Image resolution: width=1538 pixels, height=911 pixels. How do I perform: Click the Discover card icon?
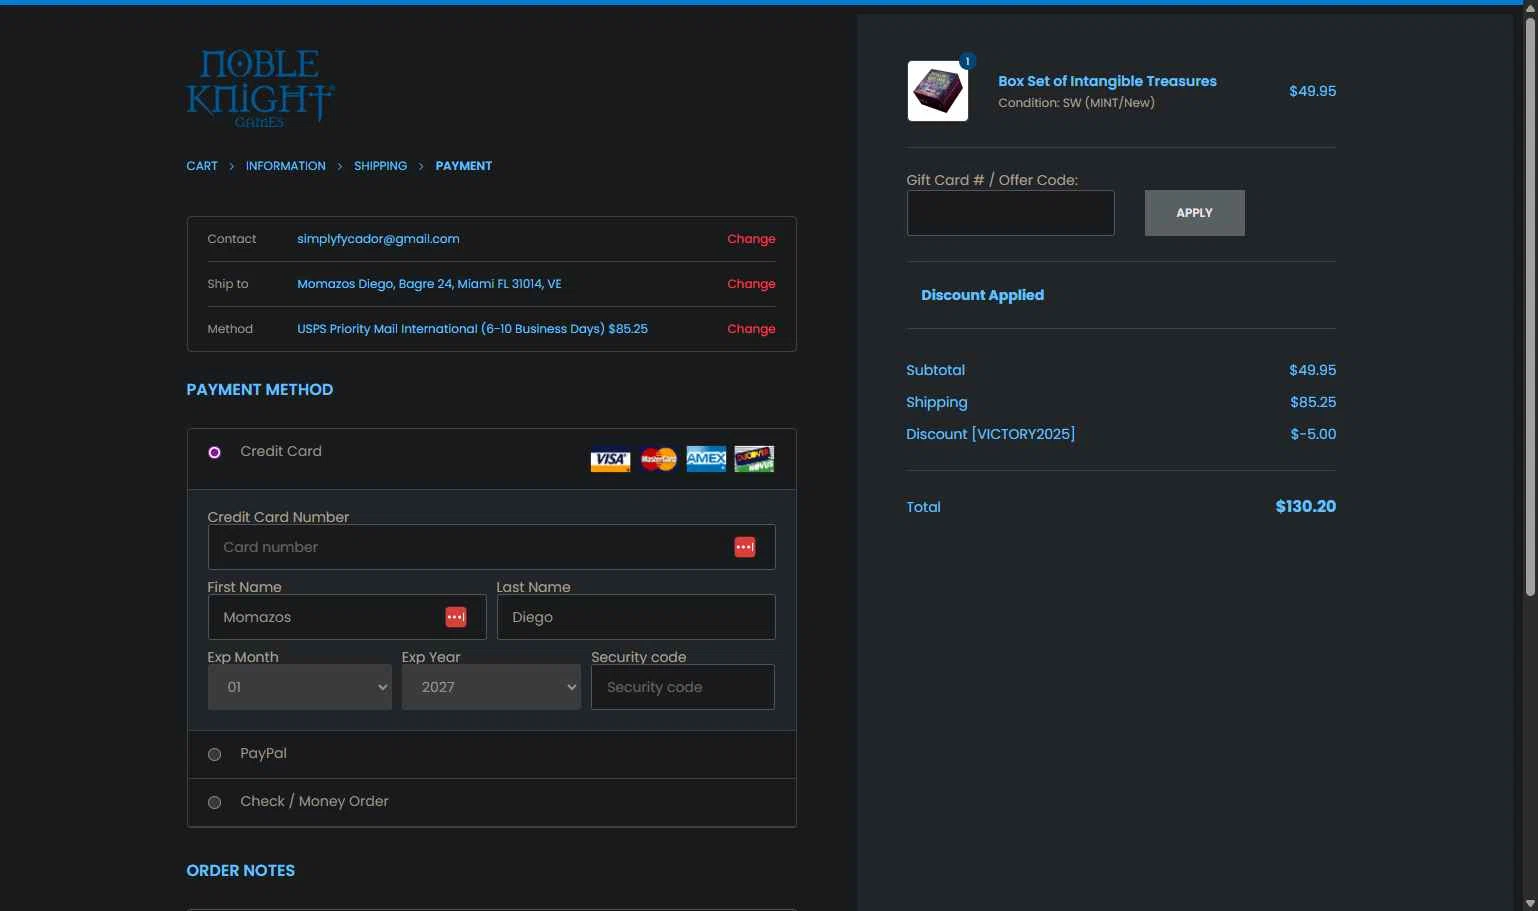(754, 459)
